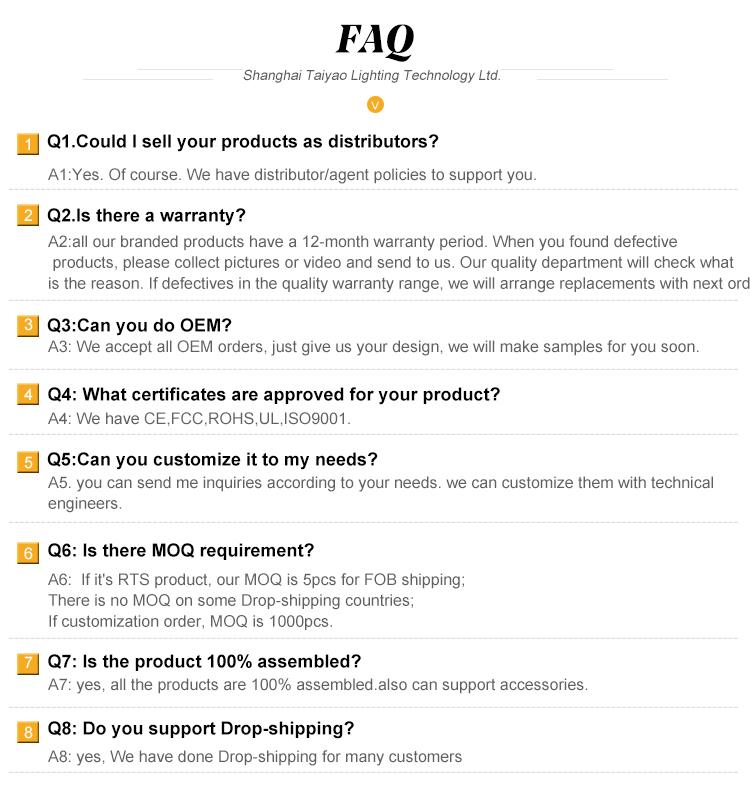Screen dimensions: 750x796
Task: Click Shanghai Taiyao Lighting Technology Ltd. subtitle
Action: pos(372,76)
